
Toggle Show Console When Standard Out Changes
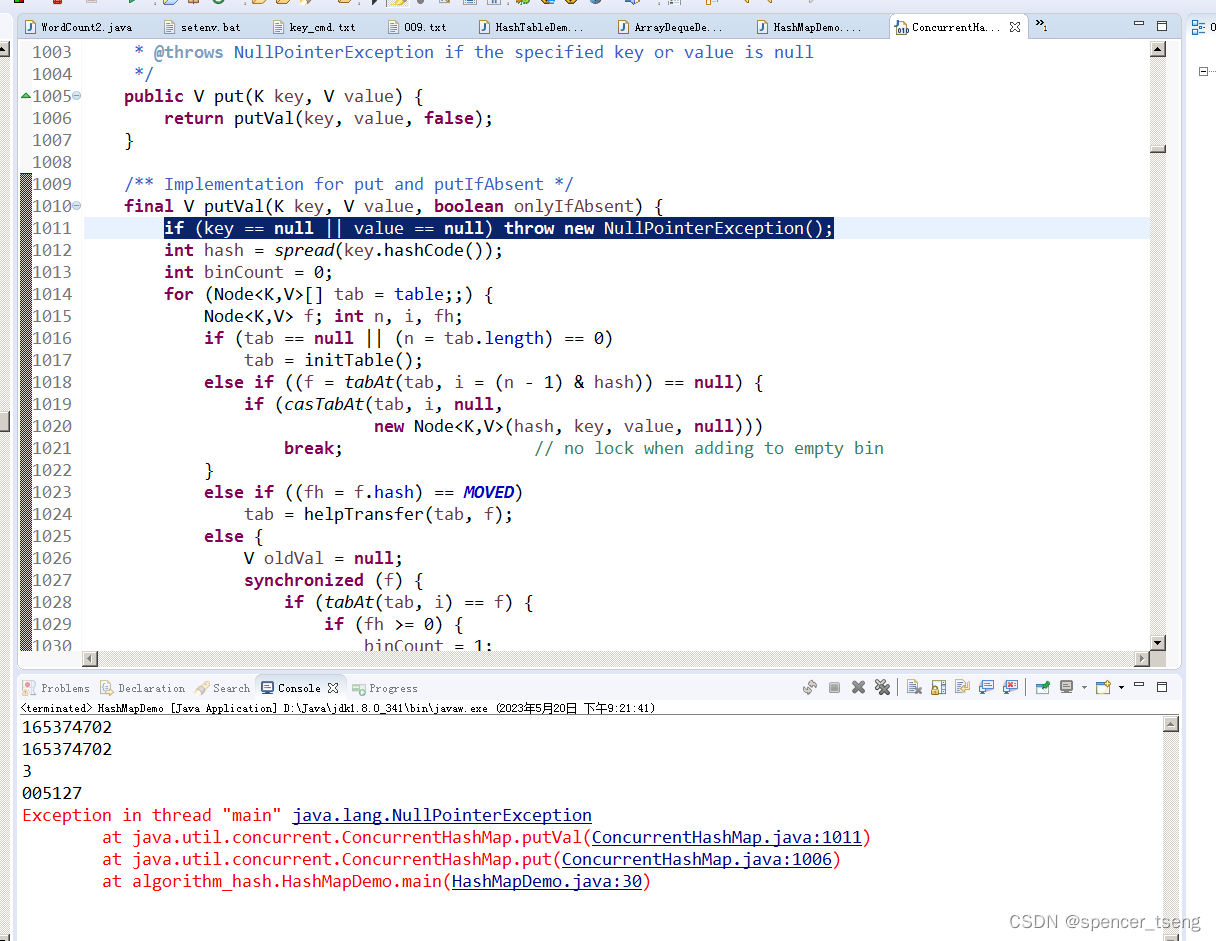click(985, 687)
